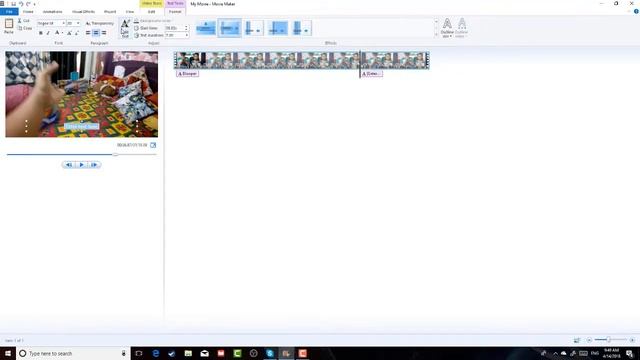Click the selected caption text in preview
The image size is (640, 360).
[x=82, y=127]
